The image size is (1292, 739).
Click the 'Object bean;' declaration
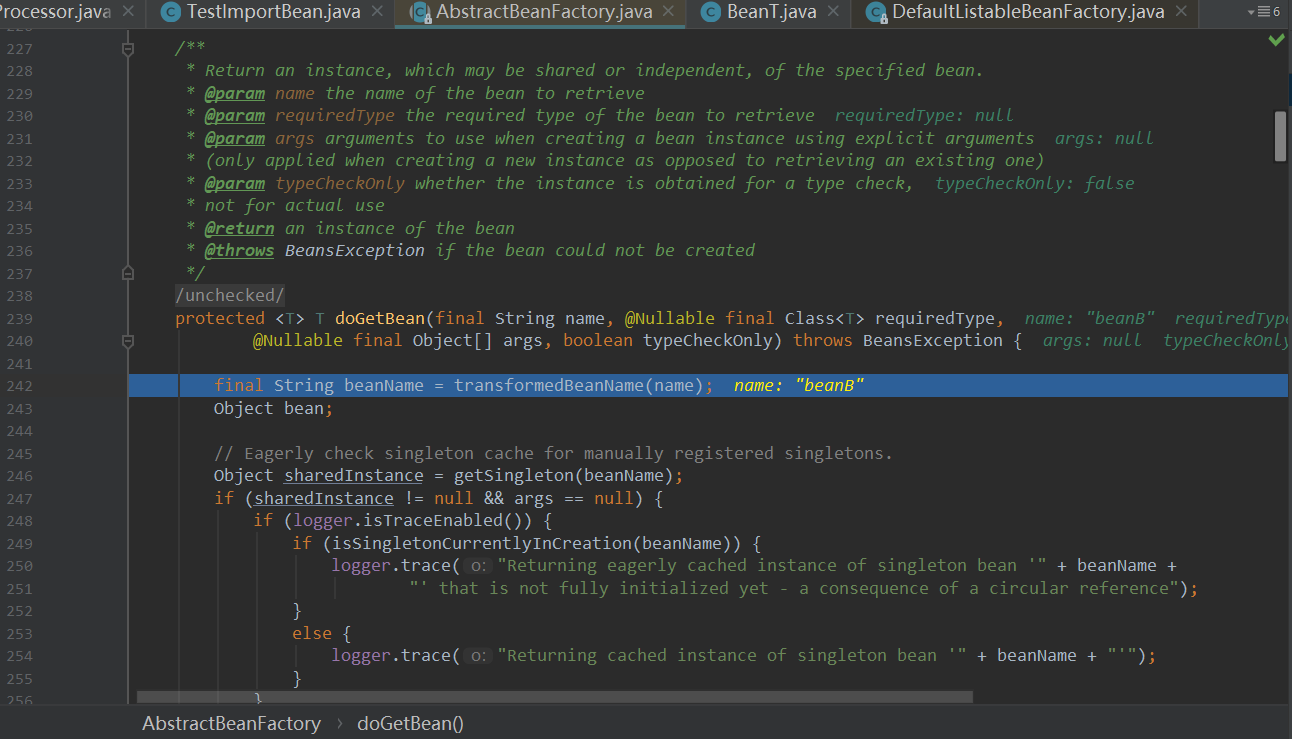[x=273, y=408]
